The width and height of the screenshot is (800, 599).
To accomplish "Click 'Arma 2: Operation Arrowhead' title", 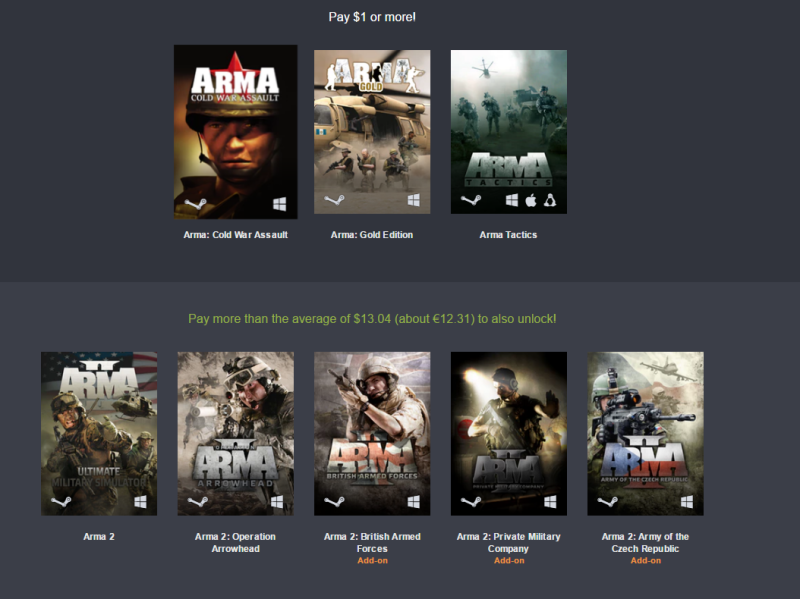I will pos(236,542).
